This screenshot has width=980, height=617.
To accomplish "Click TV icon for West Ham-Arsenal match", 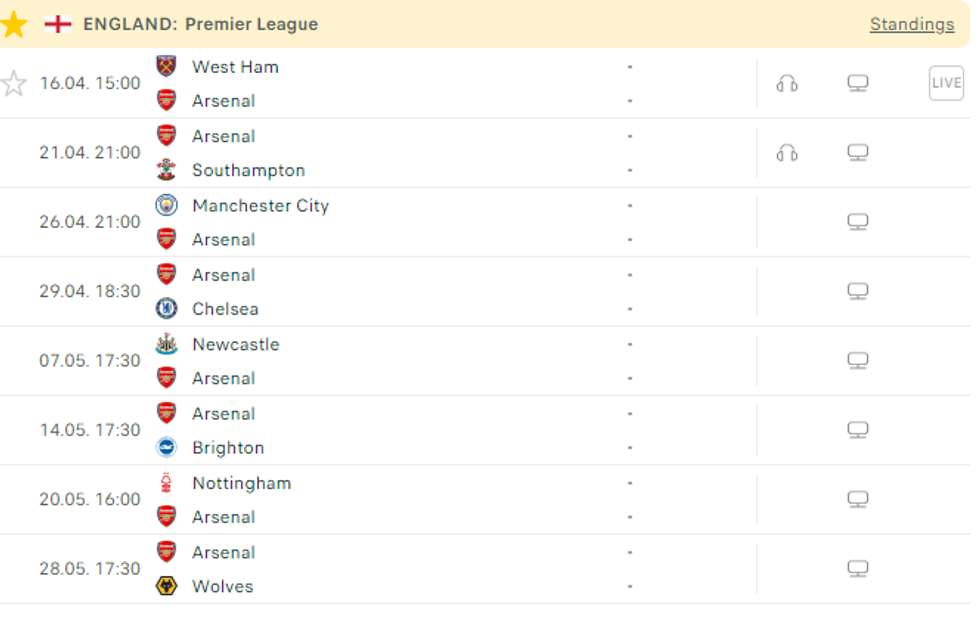I will [x=857, y=83].
